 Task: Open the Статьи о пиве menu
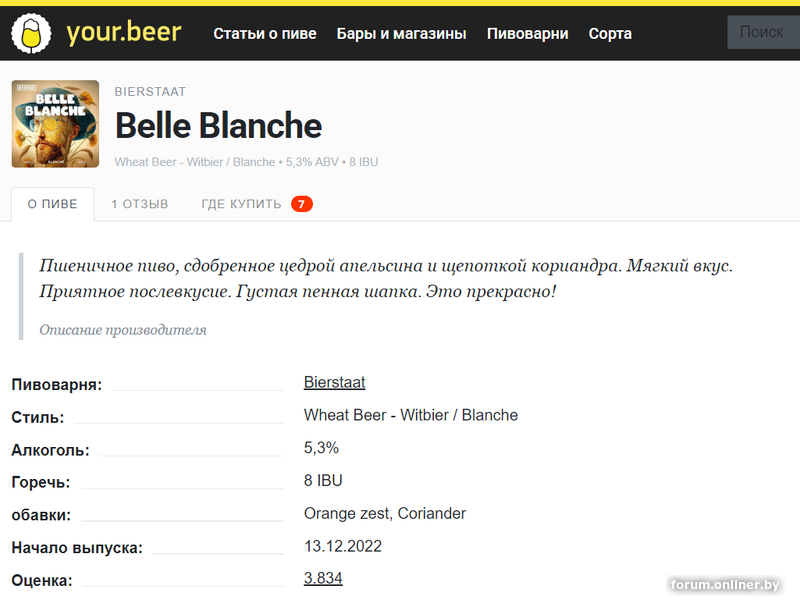pyautogui.click(x=265, y=34)
